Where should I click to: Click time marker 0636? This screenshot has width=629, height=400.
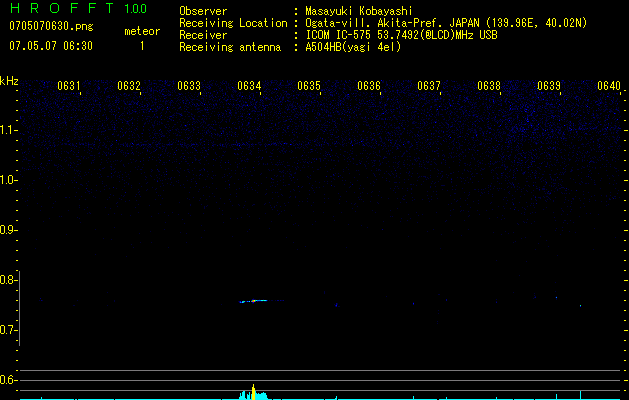pos(369,86)
